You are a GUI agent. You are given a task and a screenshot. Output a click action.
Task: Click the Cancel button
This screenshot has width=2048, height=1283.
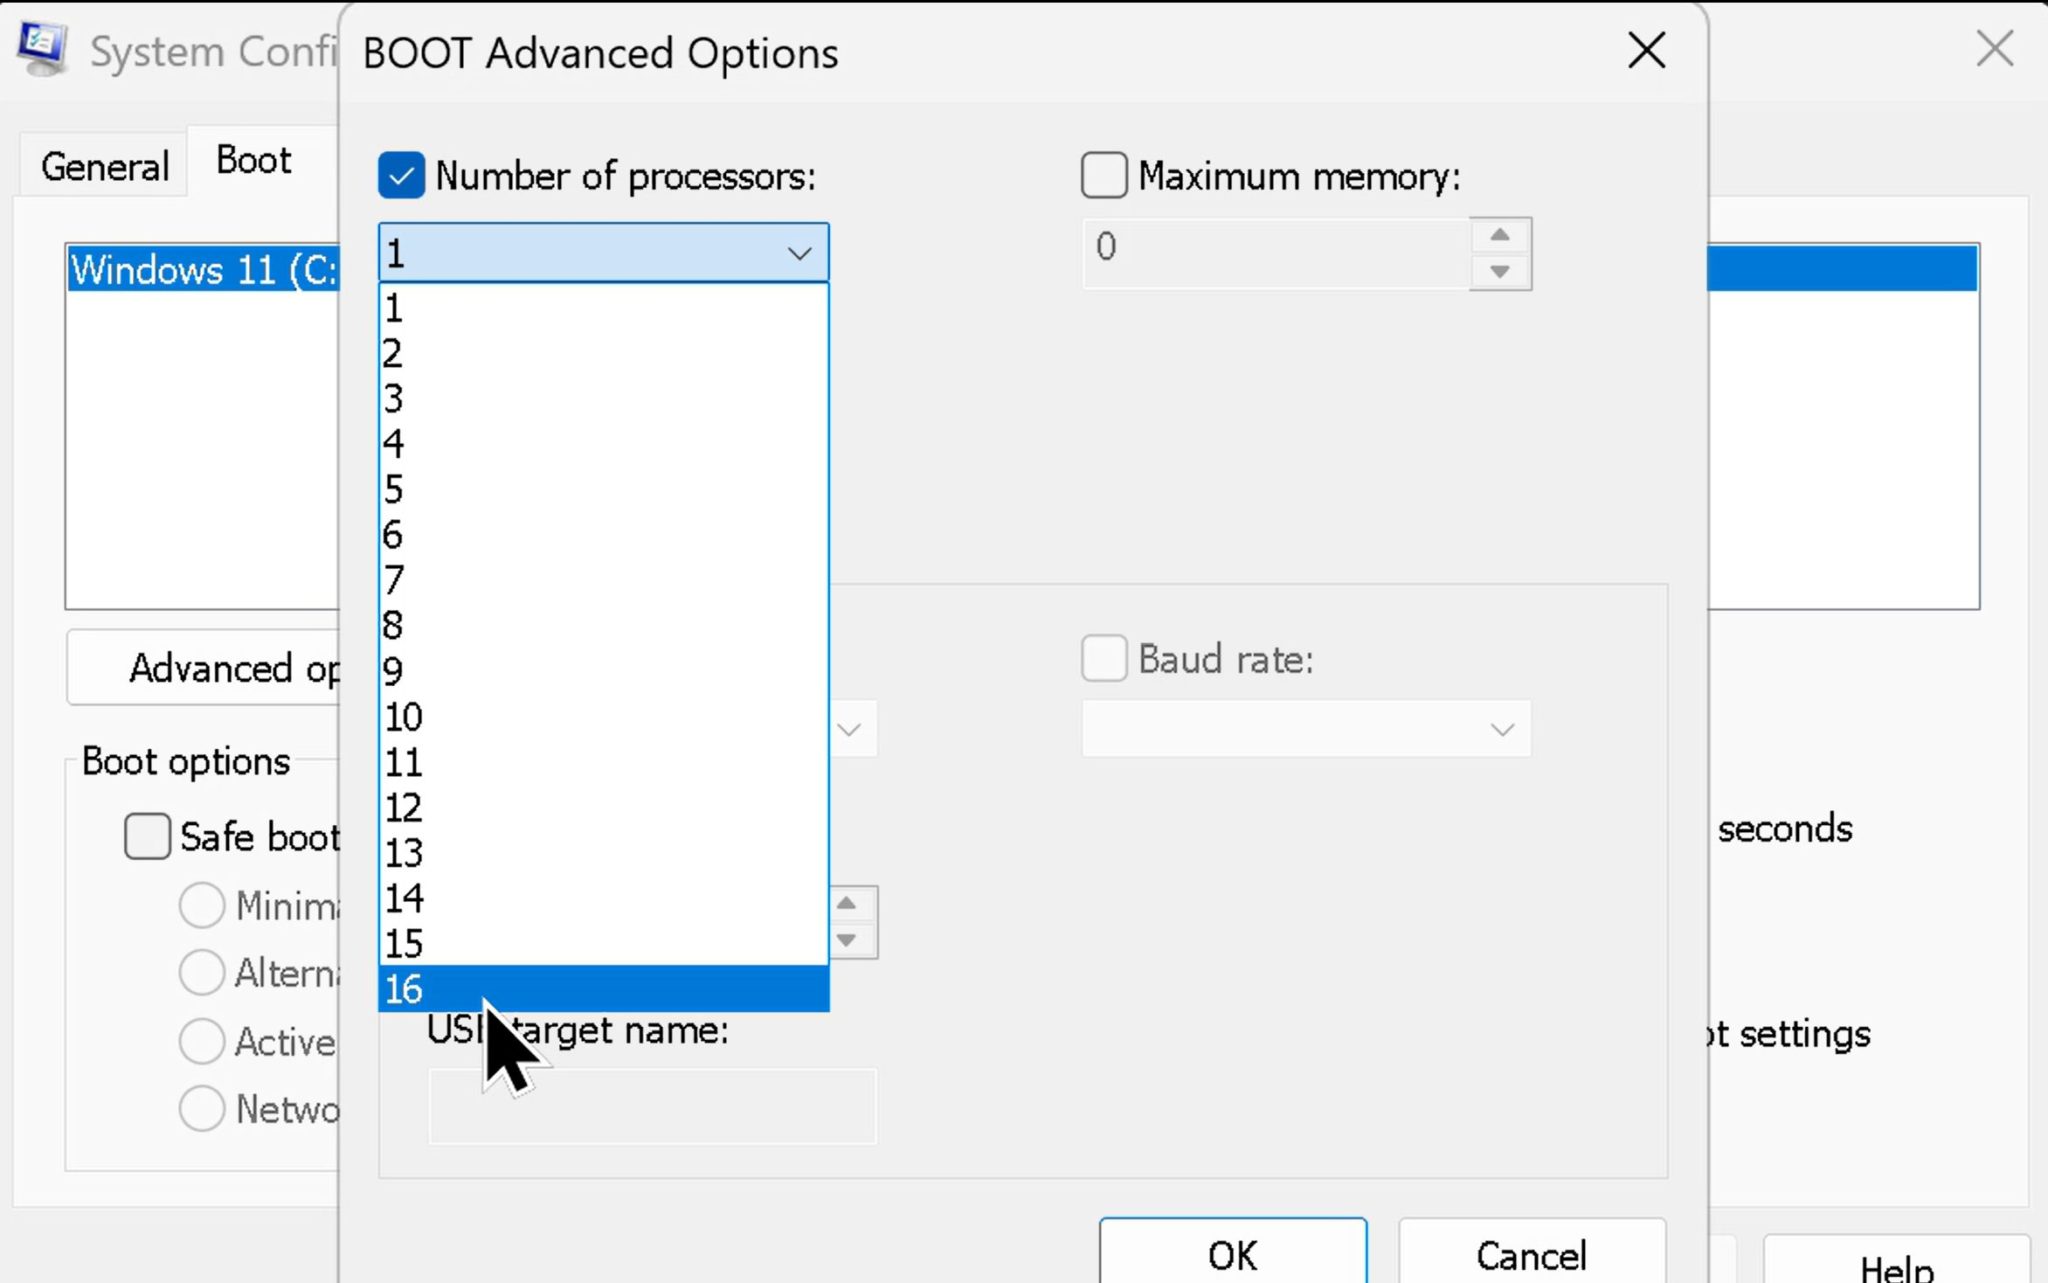(x=1531, y=1255)
